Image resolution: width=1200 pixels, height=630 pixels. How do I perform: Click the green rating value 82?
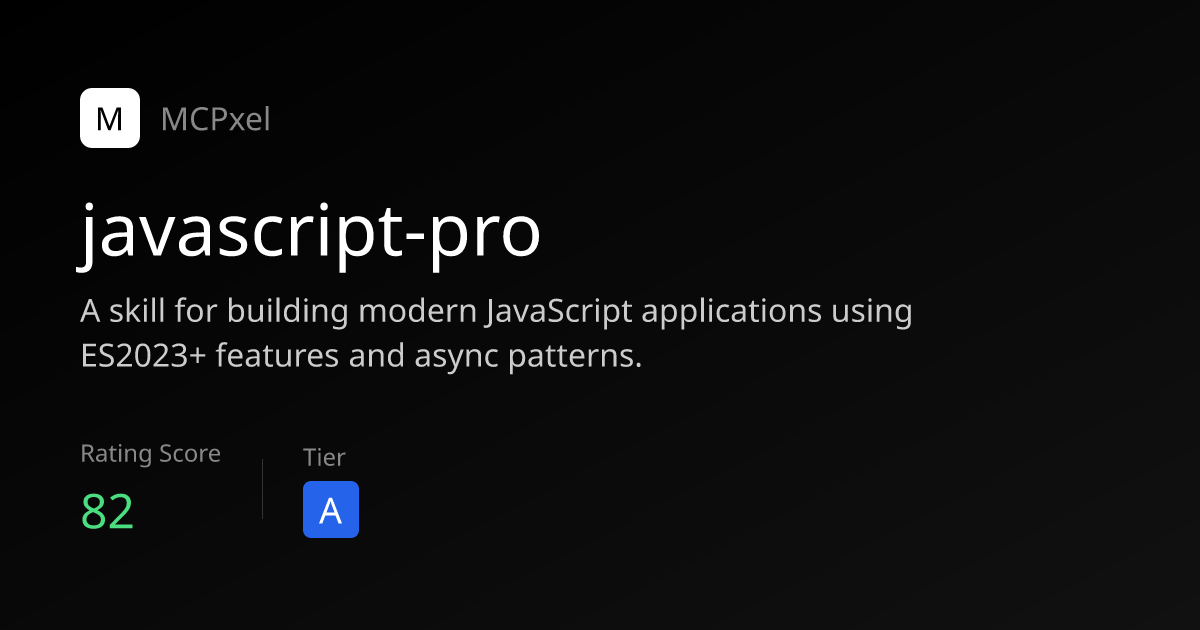107,512
